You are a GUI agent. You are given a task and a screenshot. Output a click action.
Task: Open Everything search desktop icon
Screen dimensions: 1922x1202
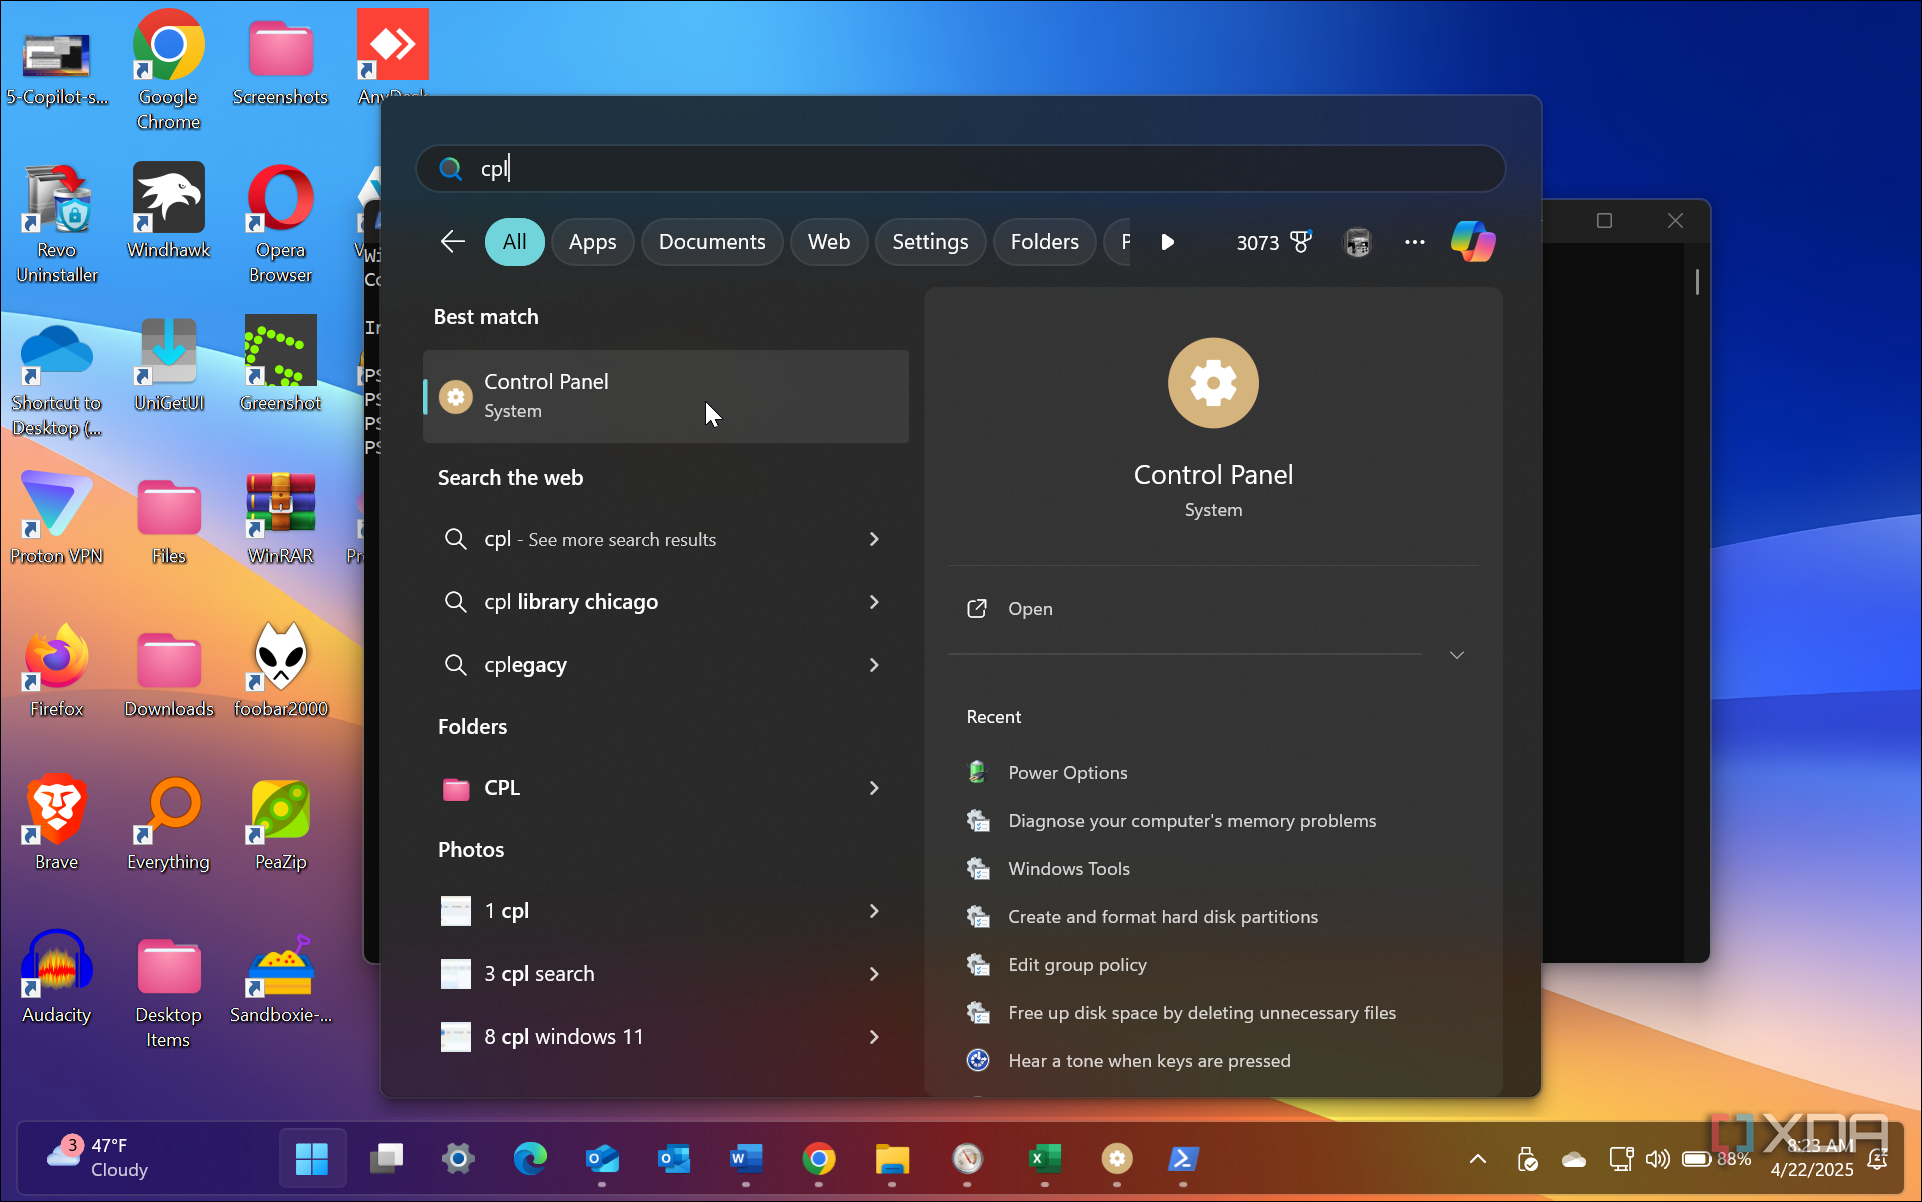click(x=168, y=823)
